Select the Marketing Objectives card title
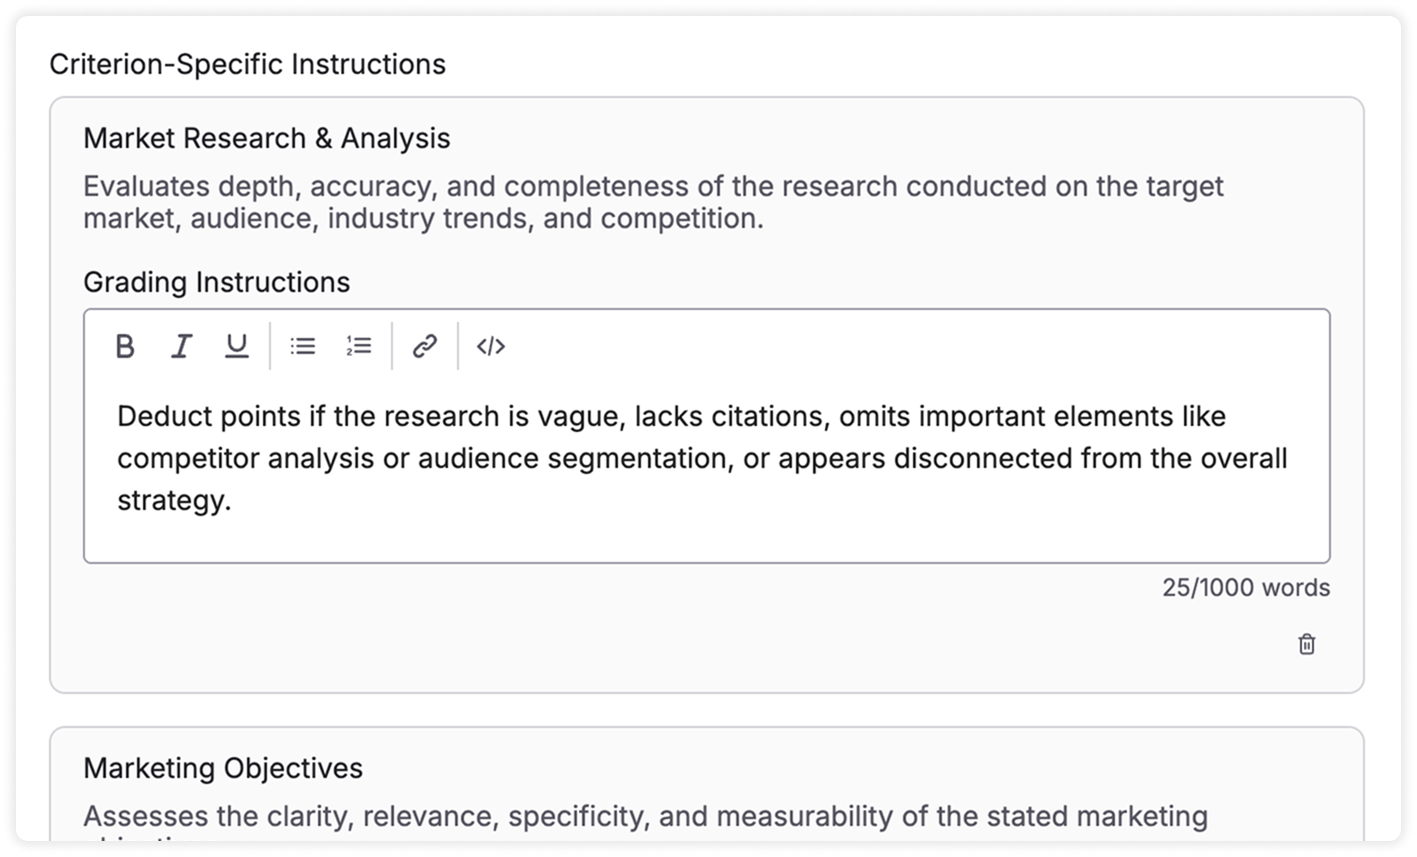1417x857 pixels. click(223, 768)
